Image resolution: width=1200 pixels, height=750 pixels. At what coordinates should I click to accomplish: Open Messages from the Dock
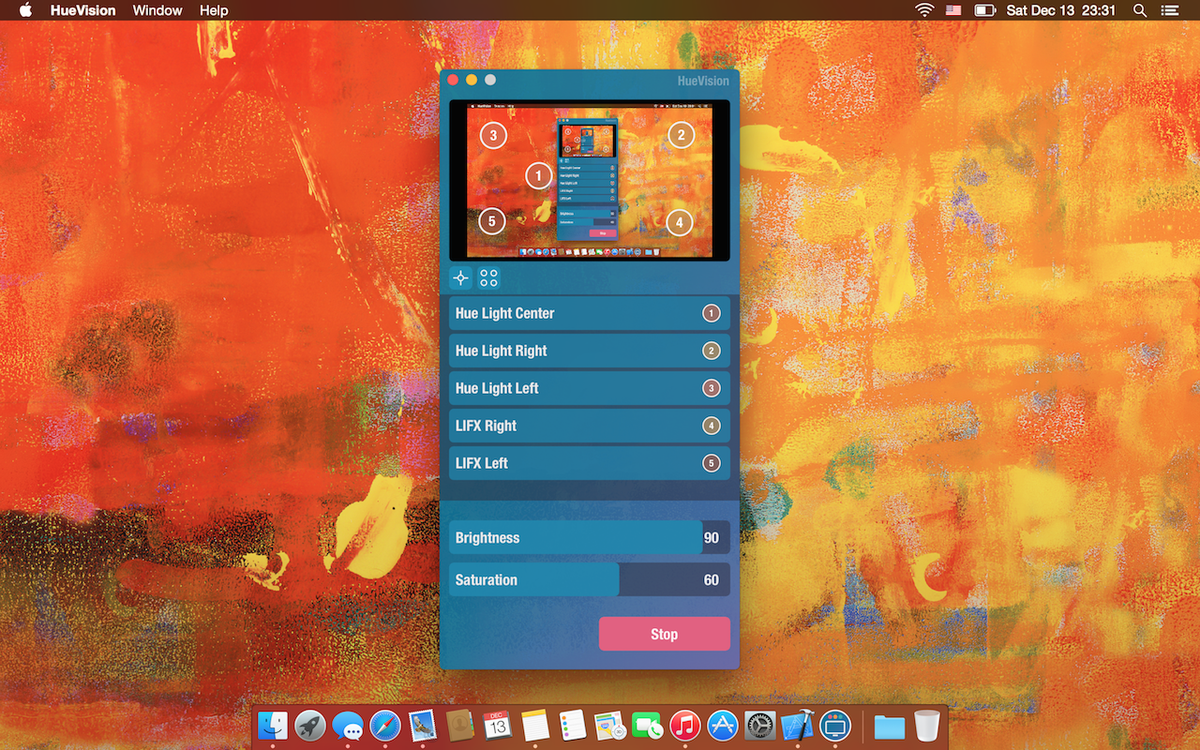pos(347,725)
